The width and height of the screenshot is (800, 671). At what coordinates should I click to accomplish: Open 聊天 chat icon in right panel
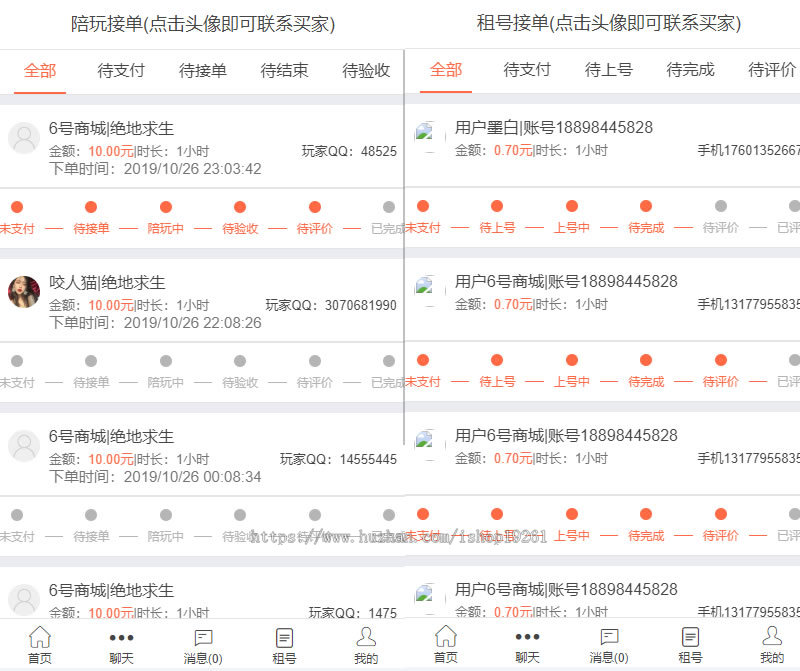click(527, 645)
